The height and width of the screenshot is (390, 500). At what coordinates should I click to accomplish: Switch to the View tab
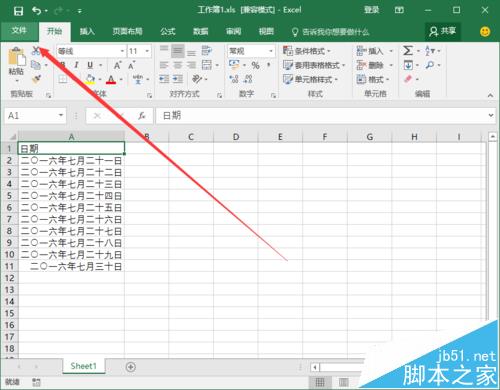(266, 32)
